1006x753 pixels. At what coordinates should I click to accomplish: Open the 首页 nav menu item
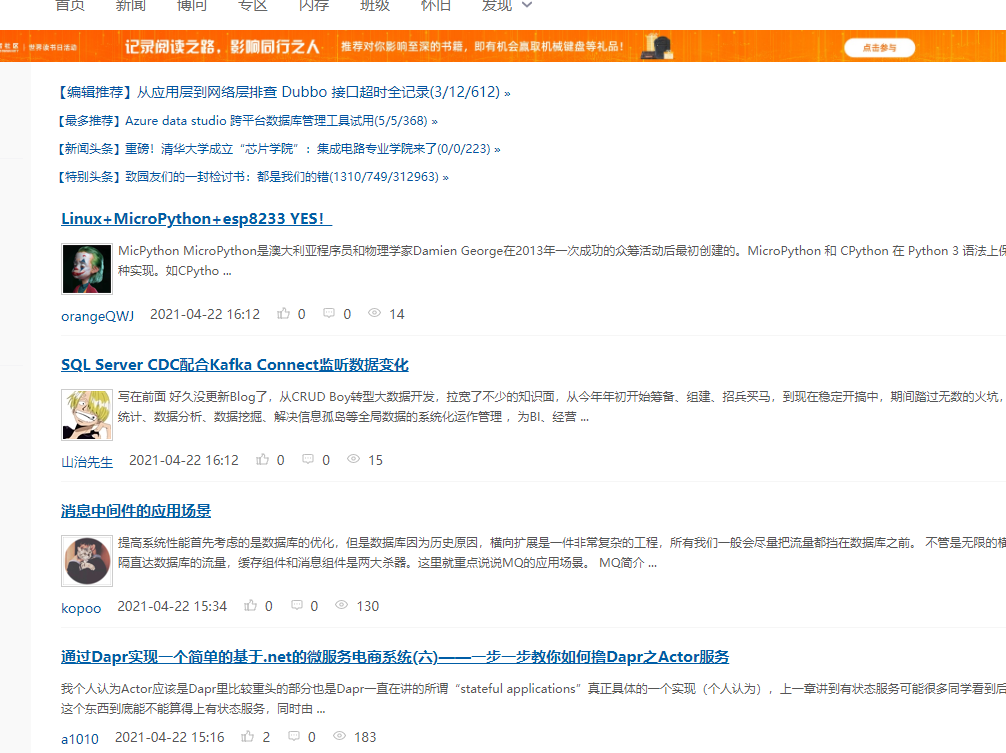[70, 5]
